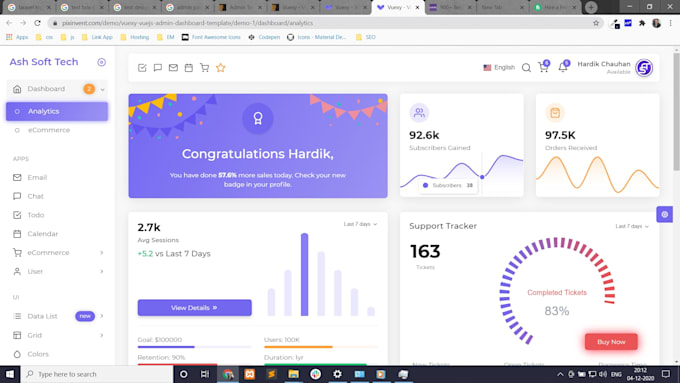Click the Users 100K progress bar
The height and width of the screenshot is (383, 680).
coord(321,347)
